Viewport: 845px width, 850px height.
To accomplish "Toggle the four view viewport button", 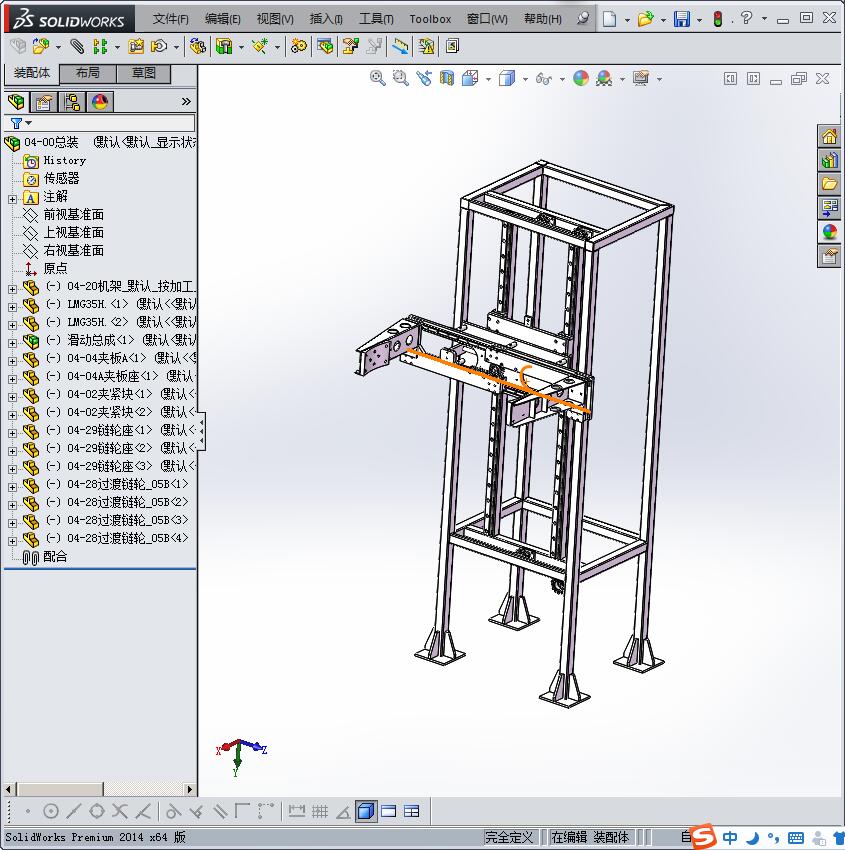I will (412, 811).
